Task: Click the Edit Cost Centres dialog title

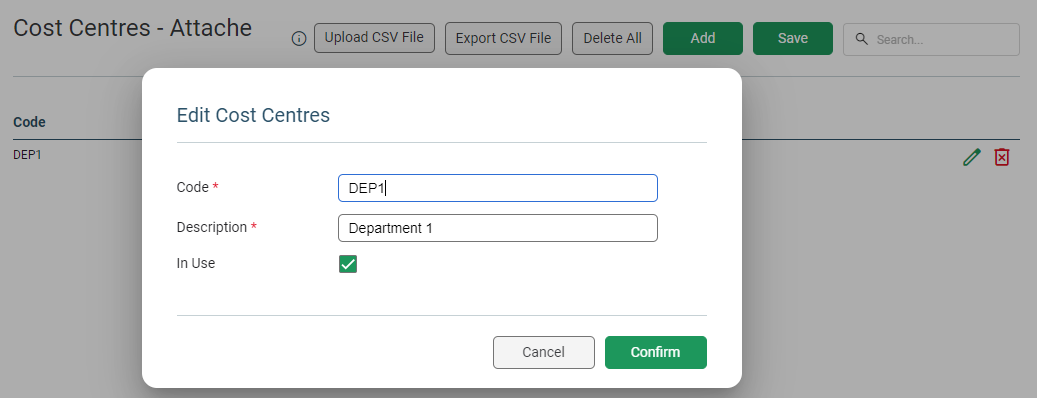Action: pyautogui.click(x=253, y=116)
